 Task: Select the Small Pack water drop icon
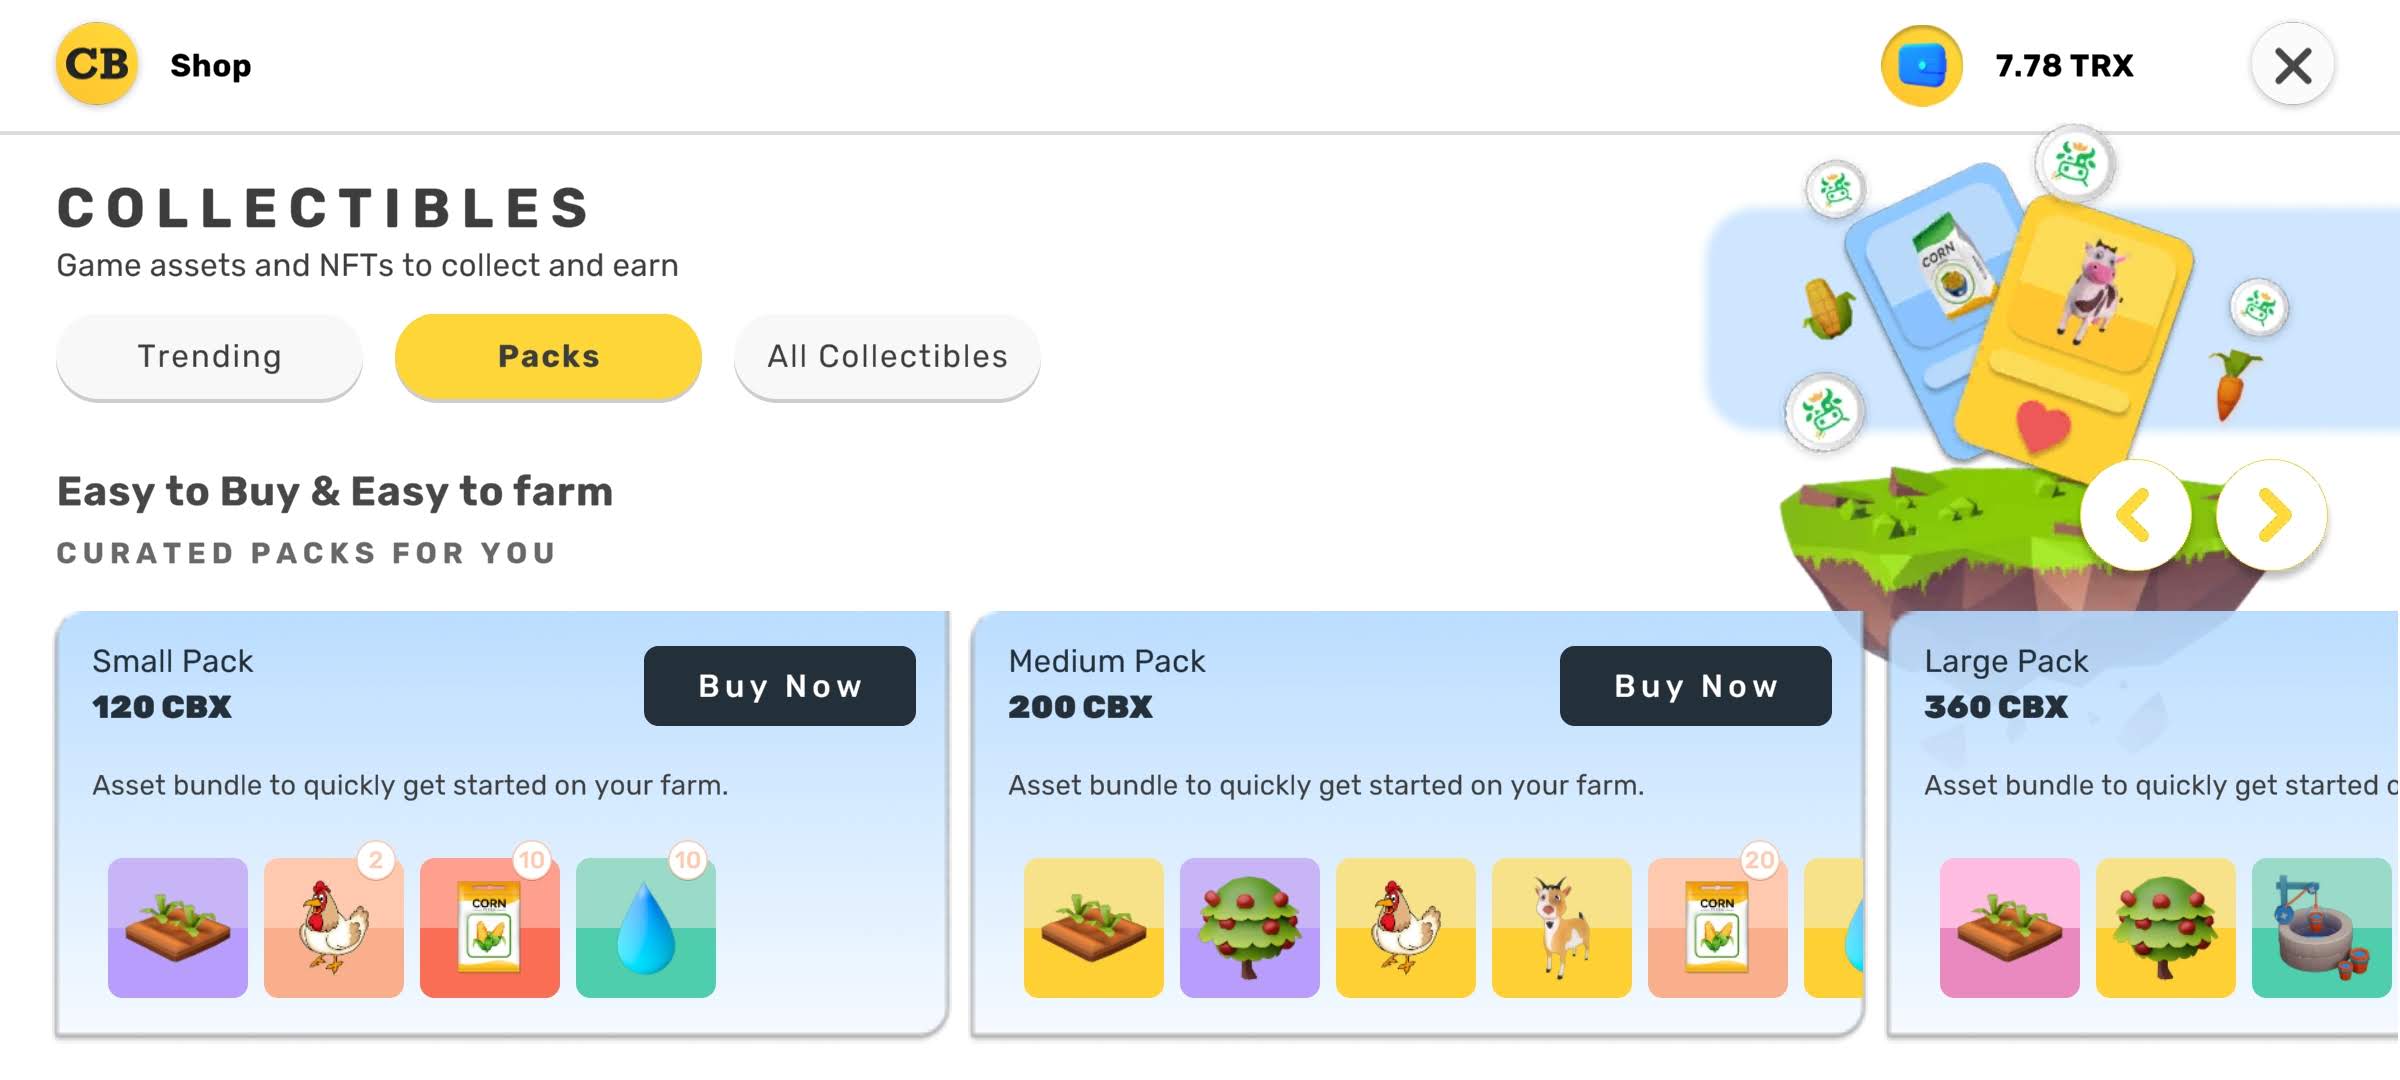coord(646,927)
